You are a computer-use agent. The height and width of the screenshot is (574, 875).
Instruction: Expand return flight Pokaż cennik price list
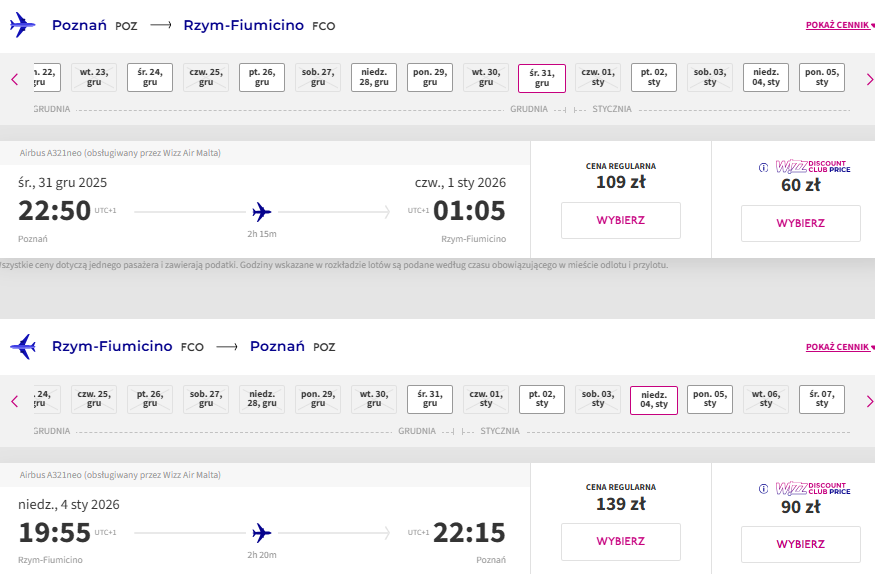840,347
